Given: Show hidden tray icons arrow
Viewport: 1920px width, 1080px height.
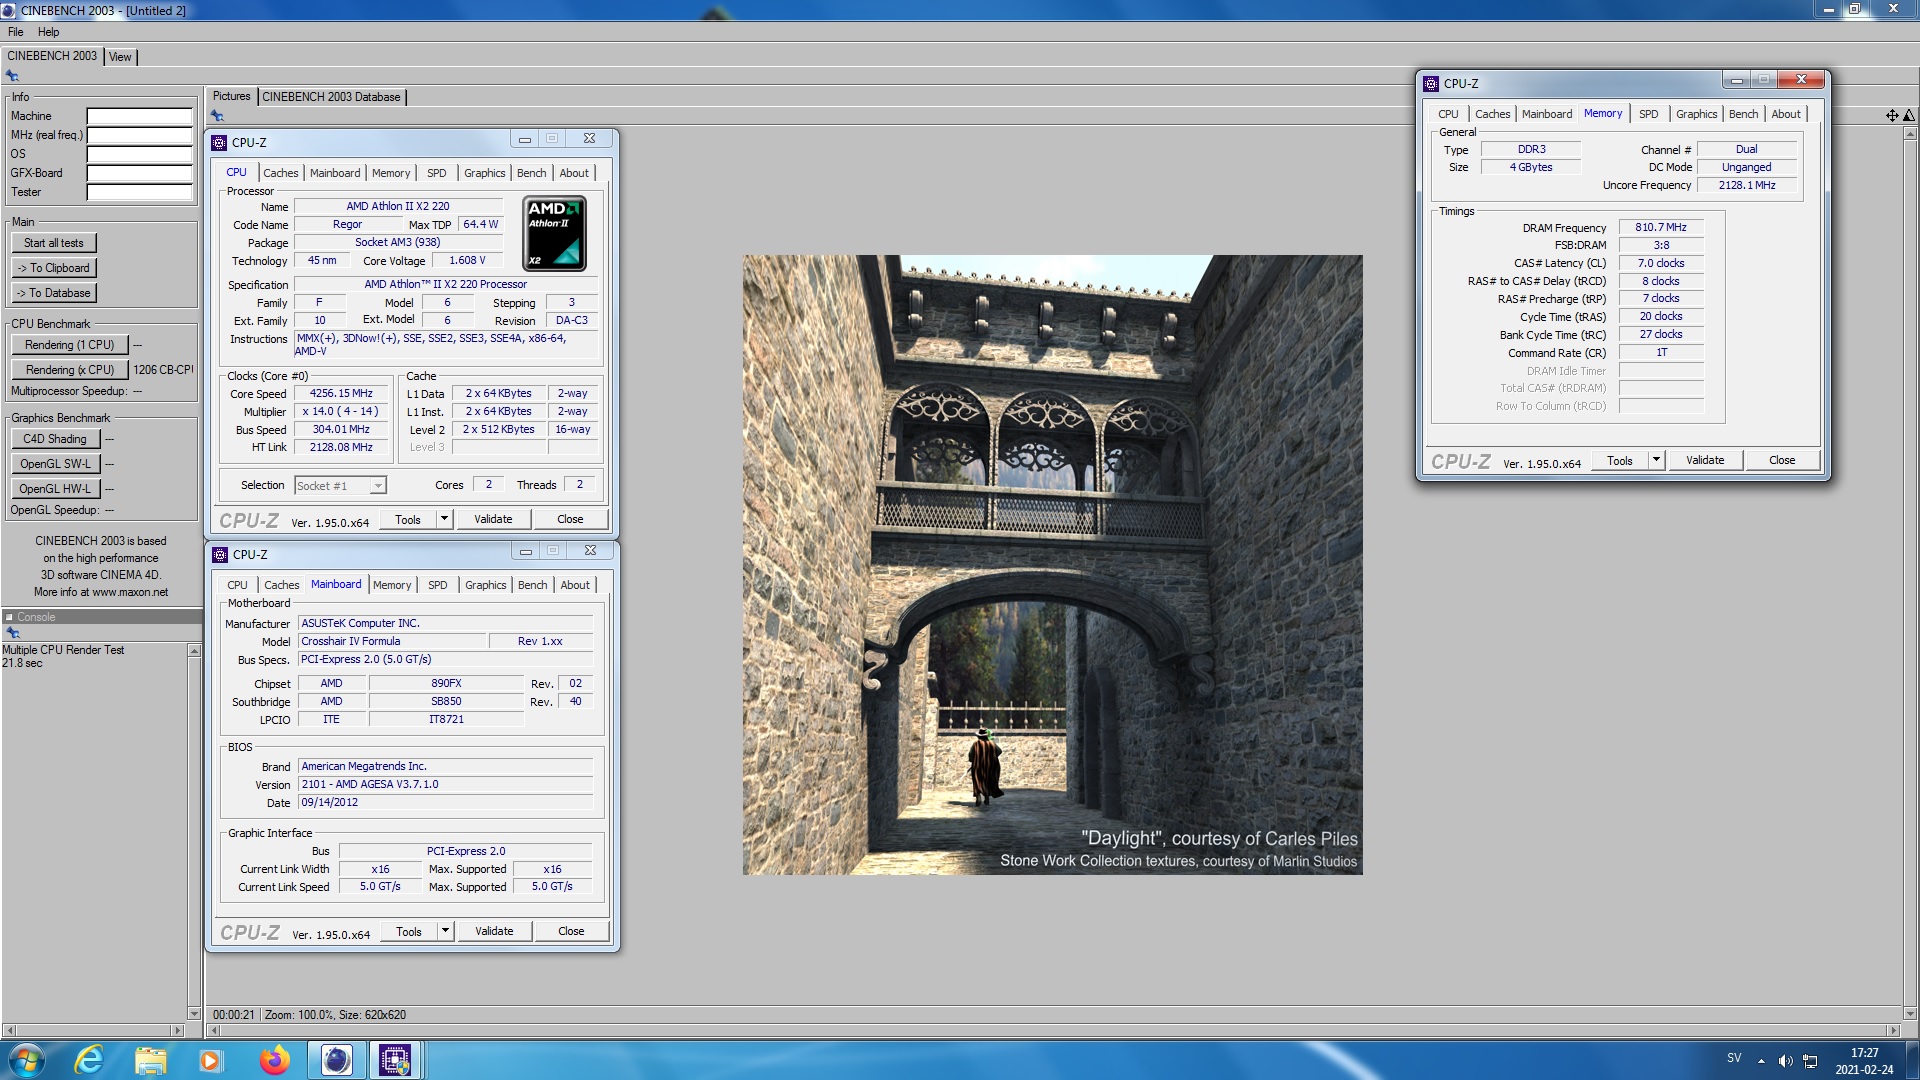Looking at the screenshot, I should click(1761, 1060).
